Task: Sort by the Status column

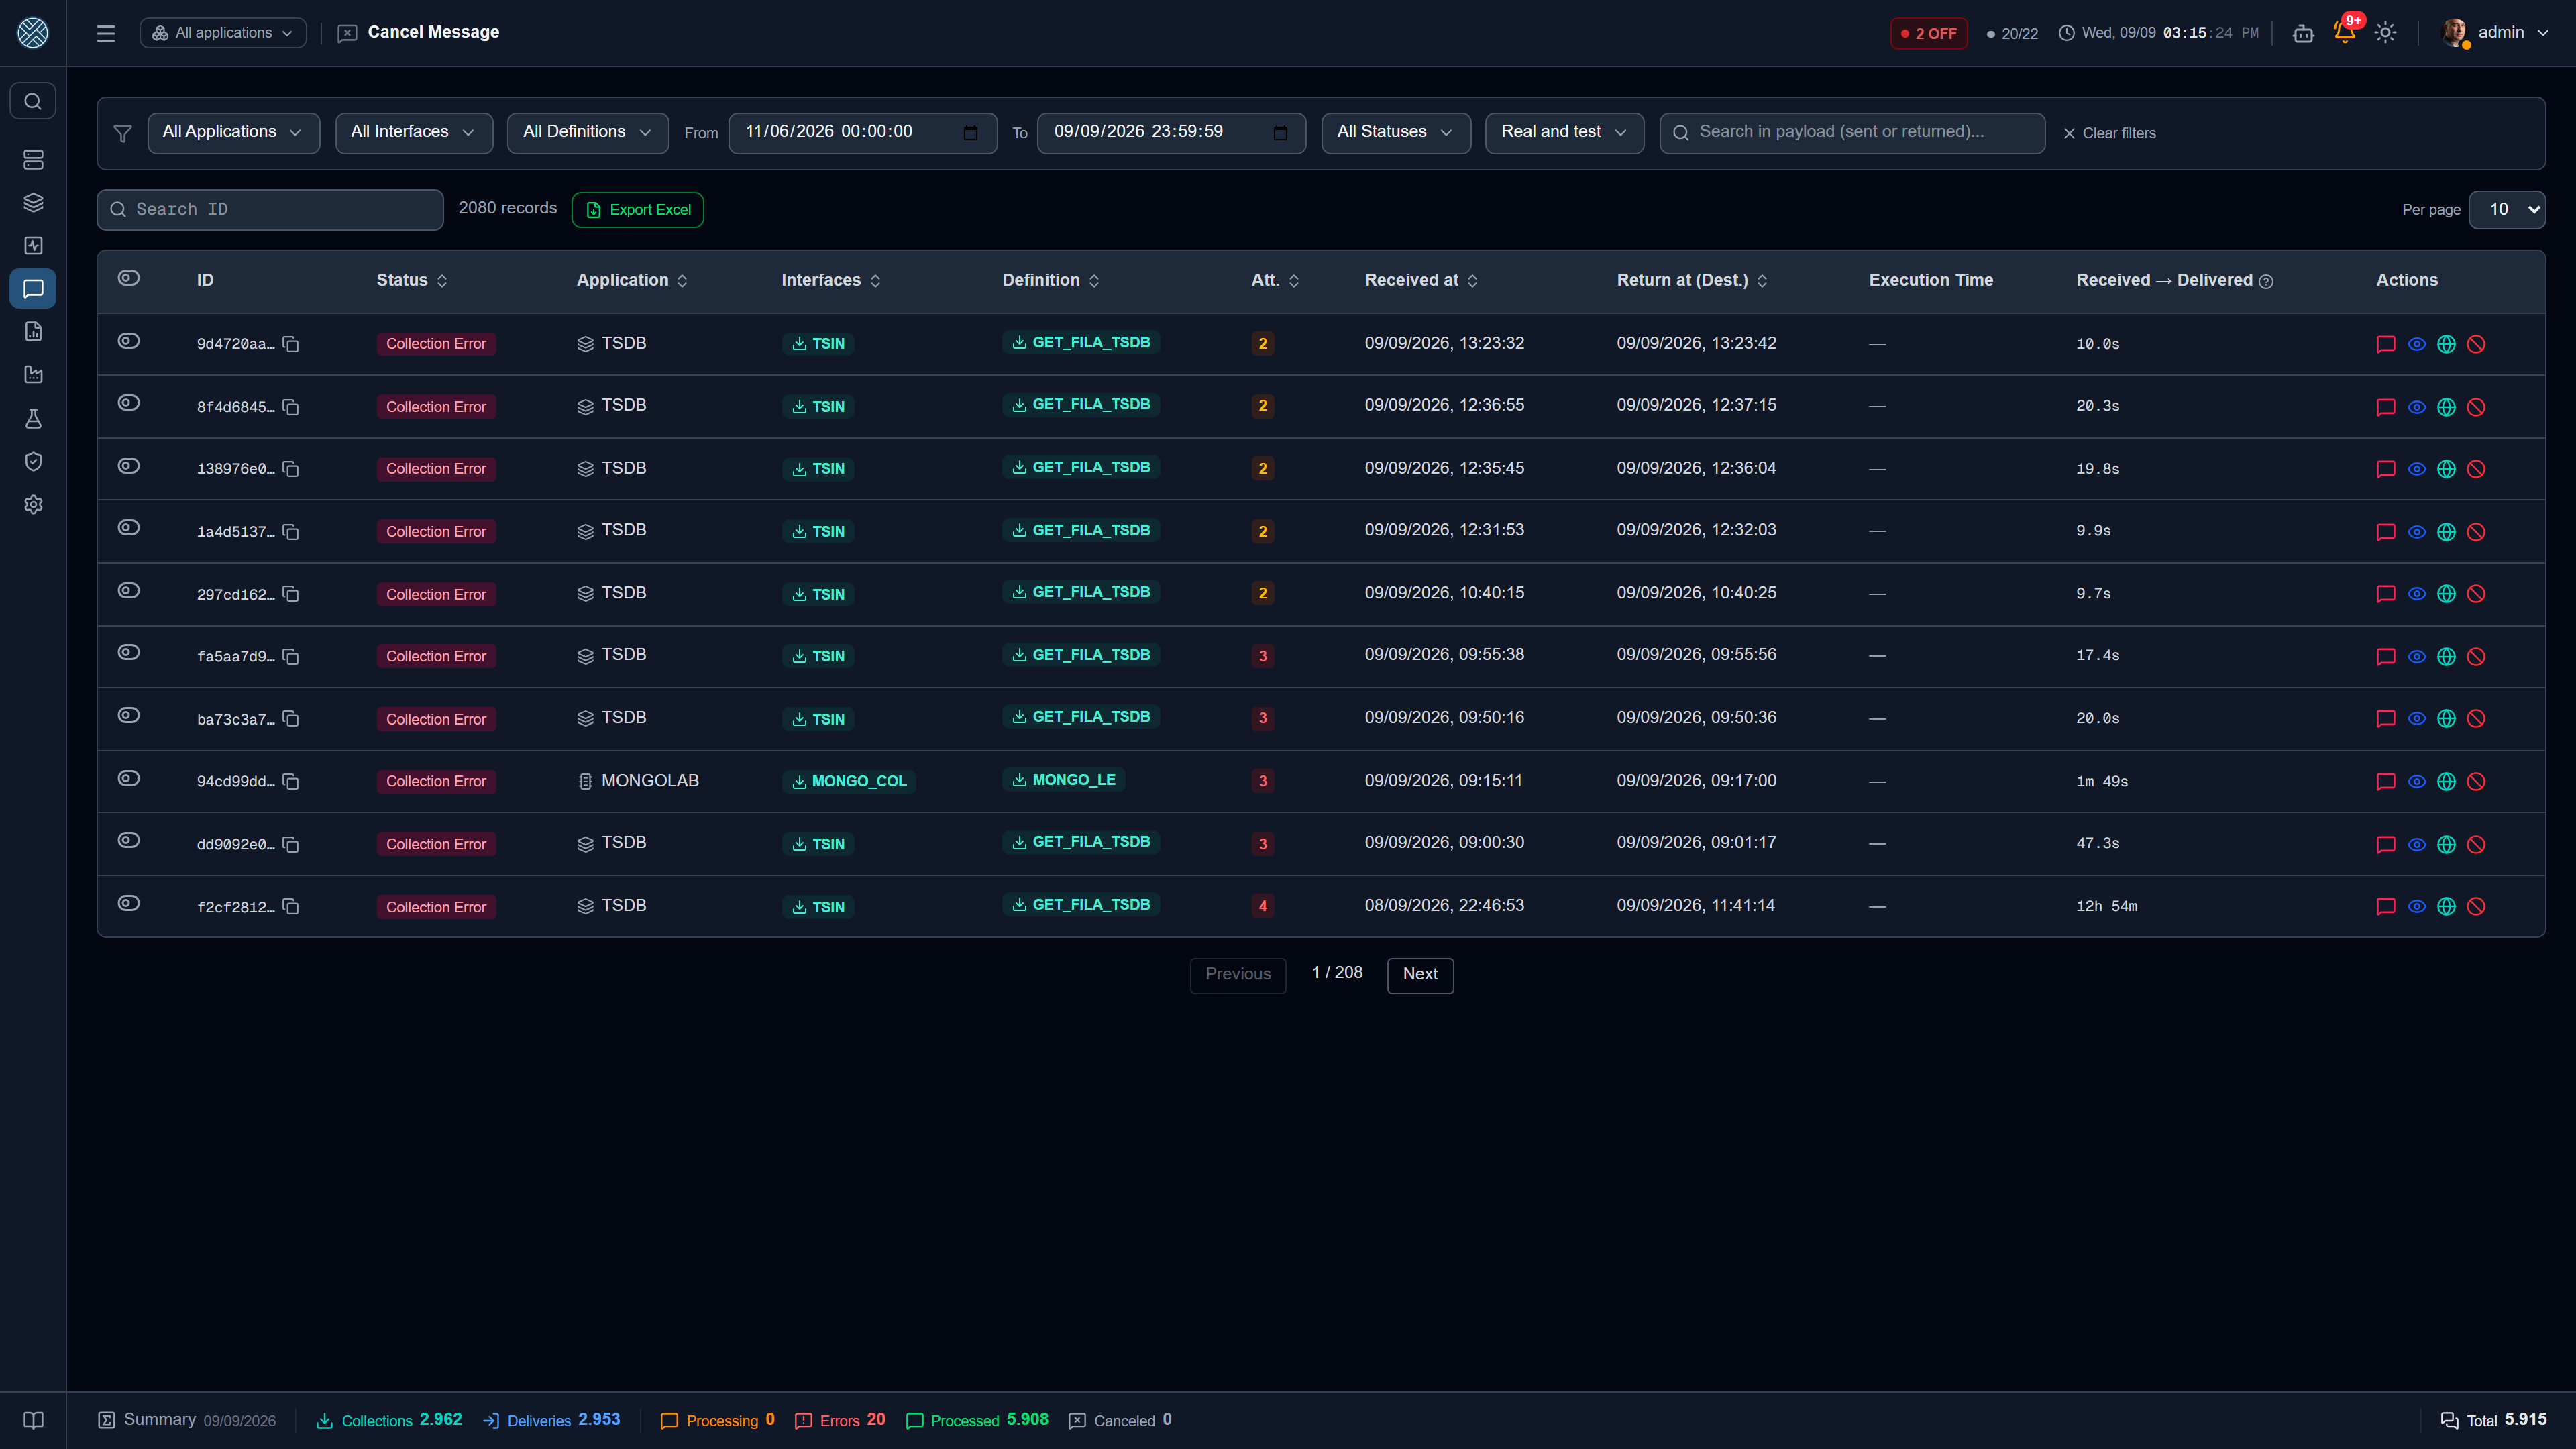Action: 412,281
